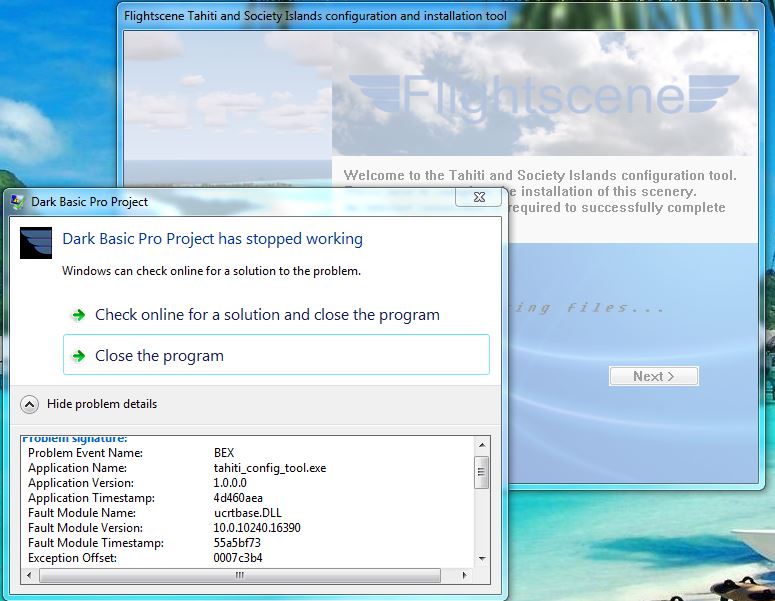Select the fault module version '10.0.10240.16390'
This screenshot has height=601, width=775.
(x=257, y=528)
